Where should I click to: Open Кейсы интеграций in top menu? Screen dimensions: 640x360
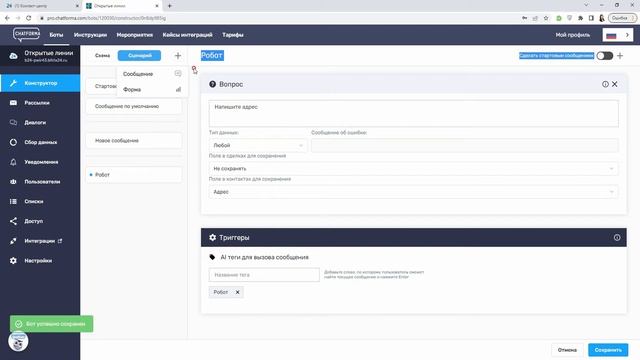[187, 35]
